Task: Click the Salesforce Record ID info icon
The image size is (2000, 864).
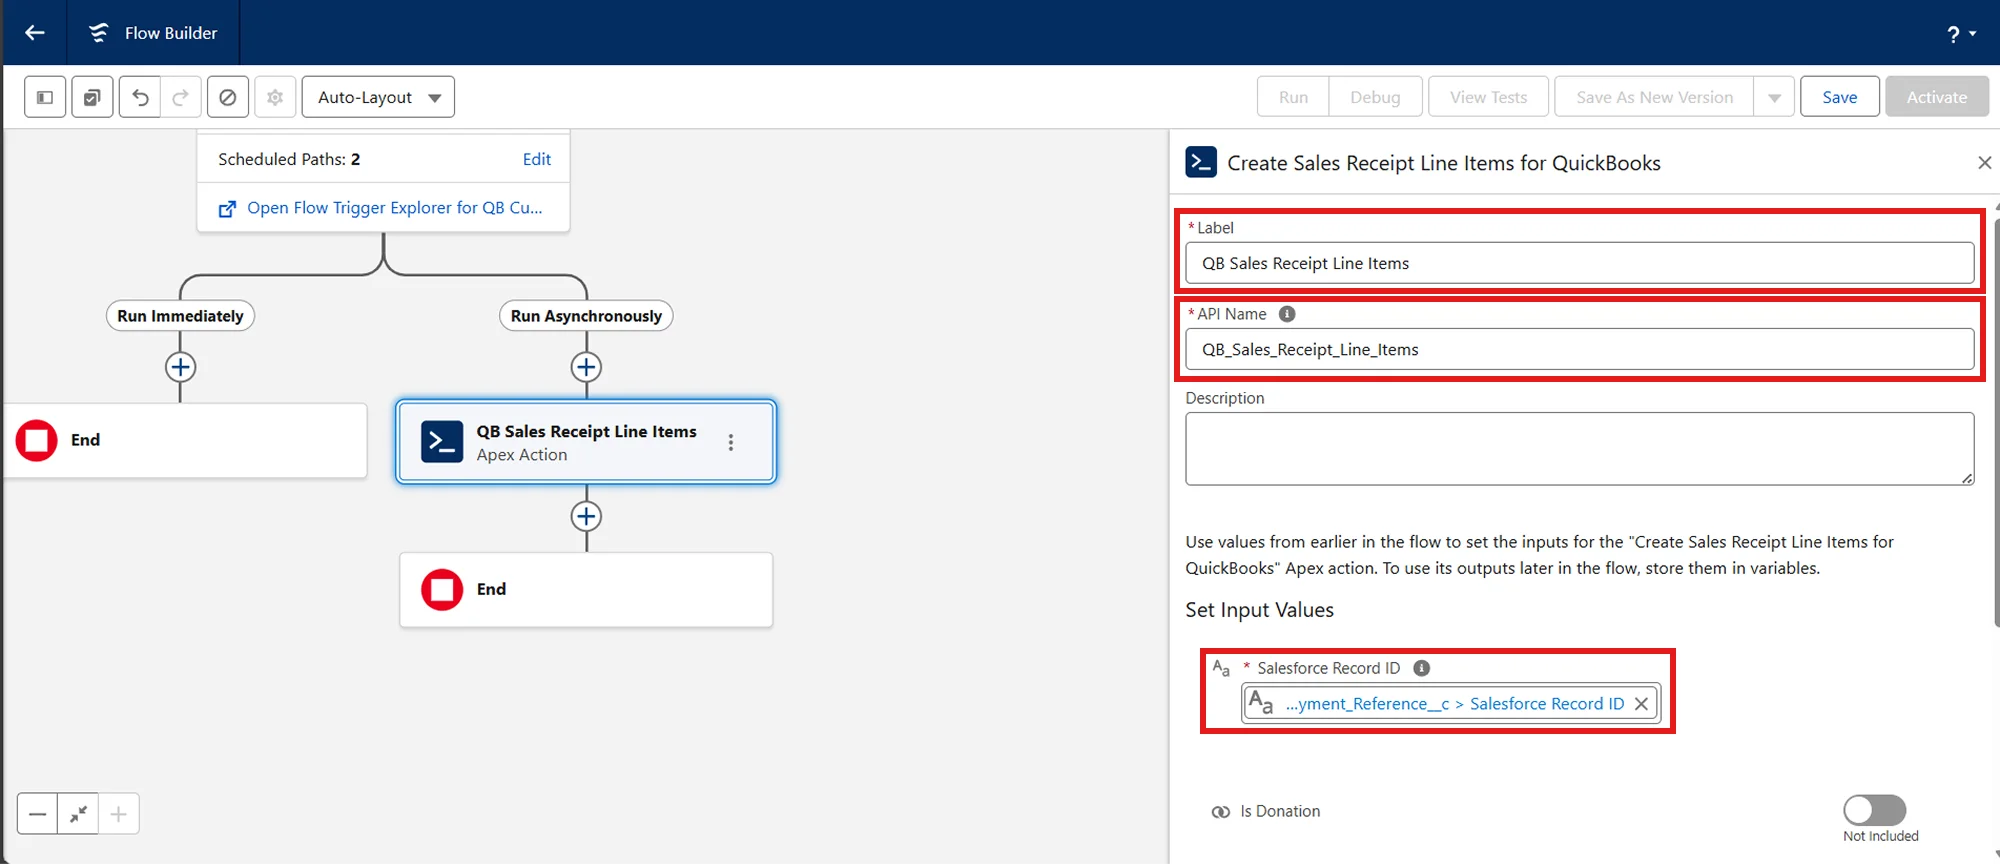Action: (x=1421, y=668)
